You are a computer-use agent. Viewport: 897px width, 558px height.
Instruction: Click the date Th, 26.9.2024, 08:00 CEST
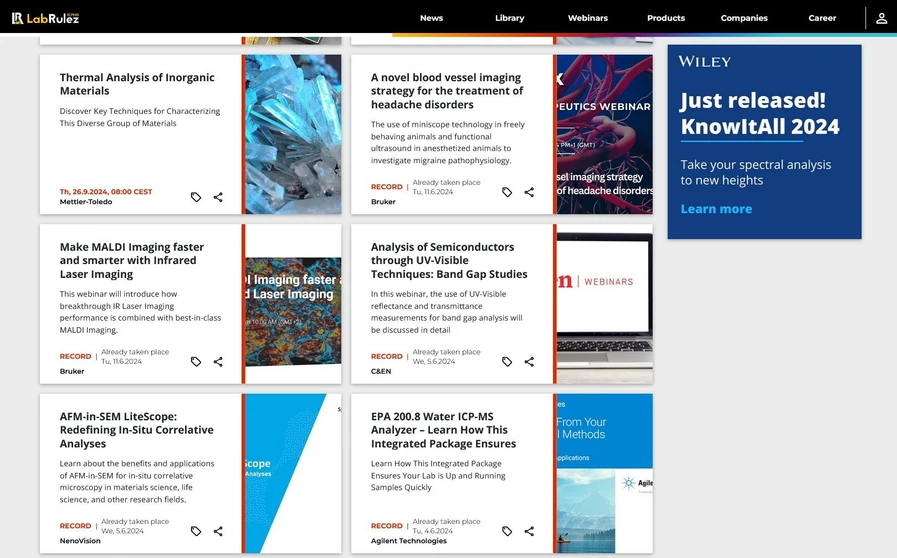click(x=106, y=192)
